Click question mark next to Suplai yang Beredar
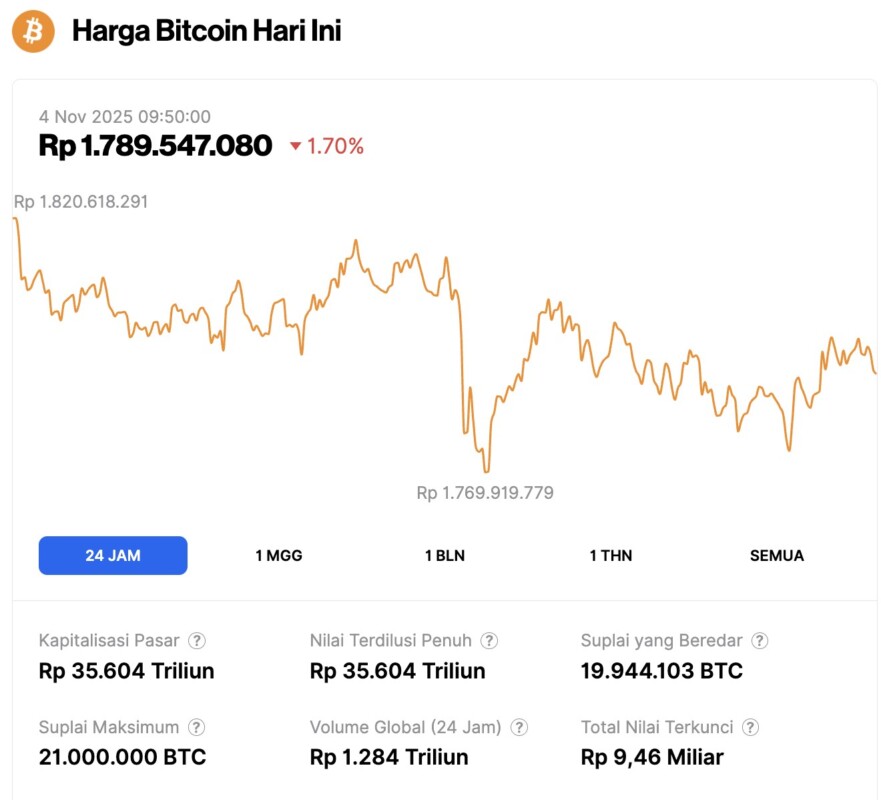 [760, 641]
